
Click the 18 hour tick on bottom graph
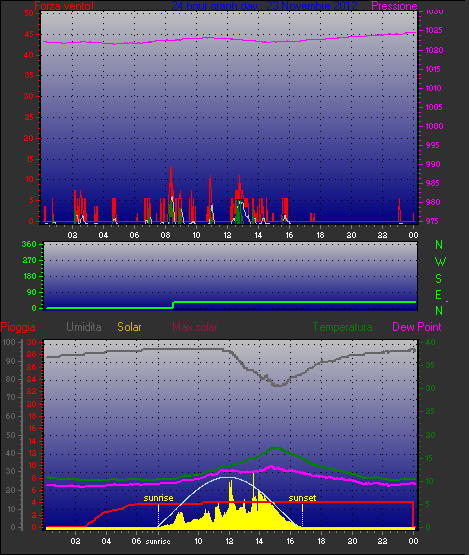[321, 541]
